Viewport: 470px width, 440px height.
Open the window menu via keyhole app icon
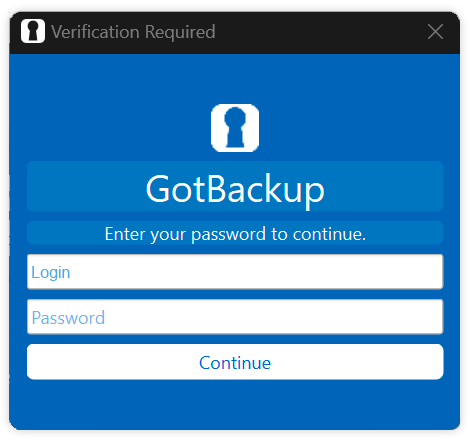(x=33, y=31)
